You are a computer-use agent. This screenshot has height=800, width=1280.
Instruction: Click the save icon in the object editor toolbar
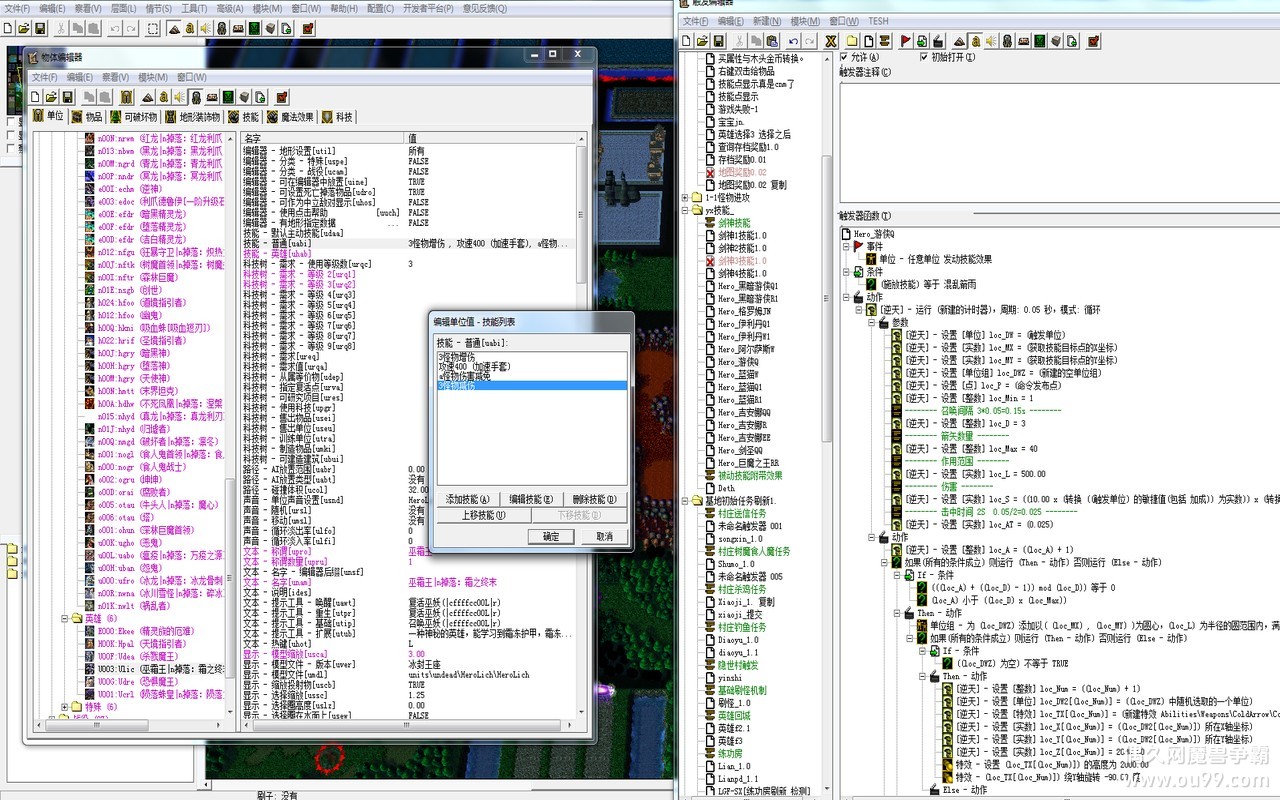click(67, 97)
